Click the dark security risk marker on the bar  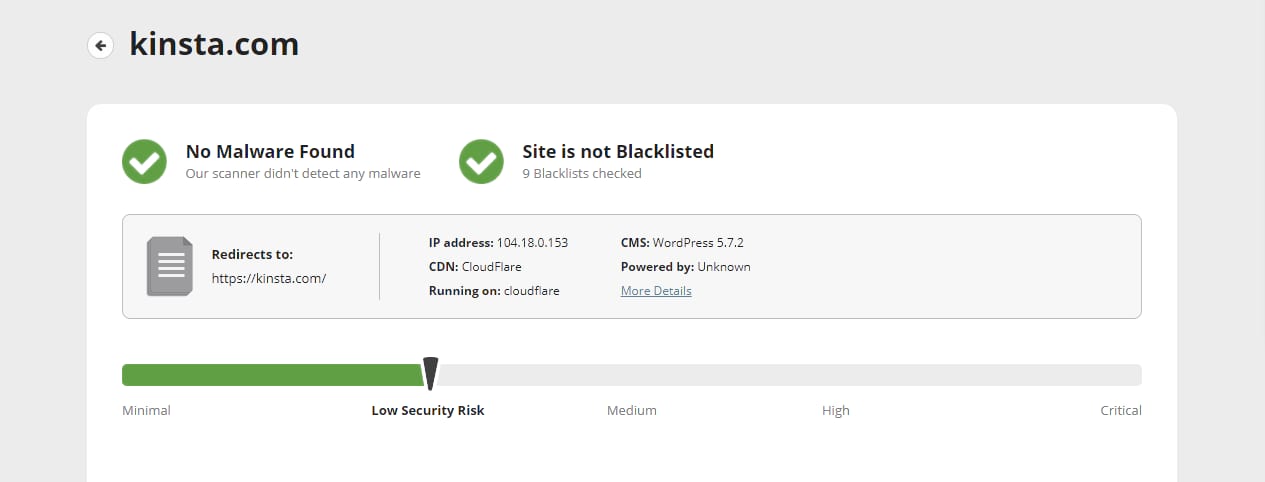430,373
